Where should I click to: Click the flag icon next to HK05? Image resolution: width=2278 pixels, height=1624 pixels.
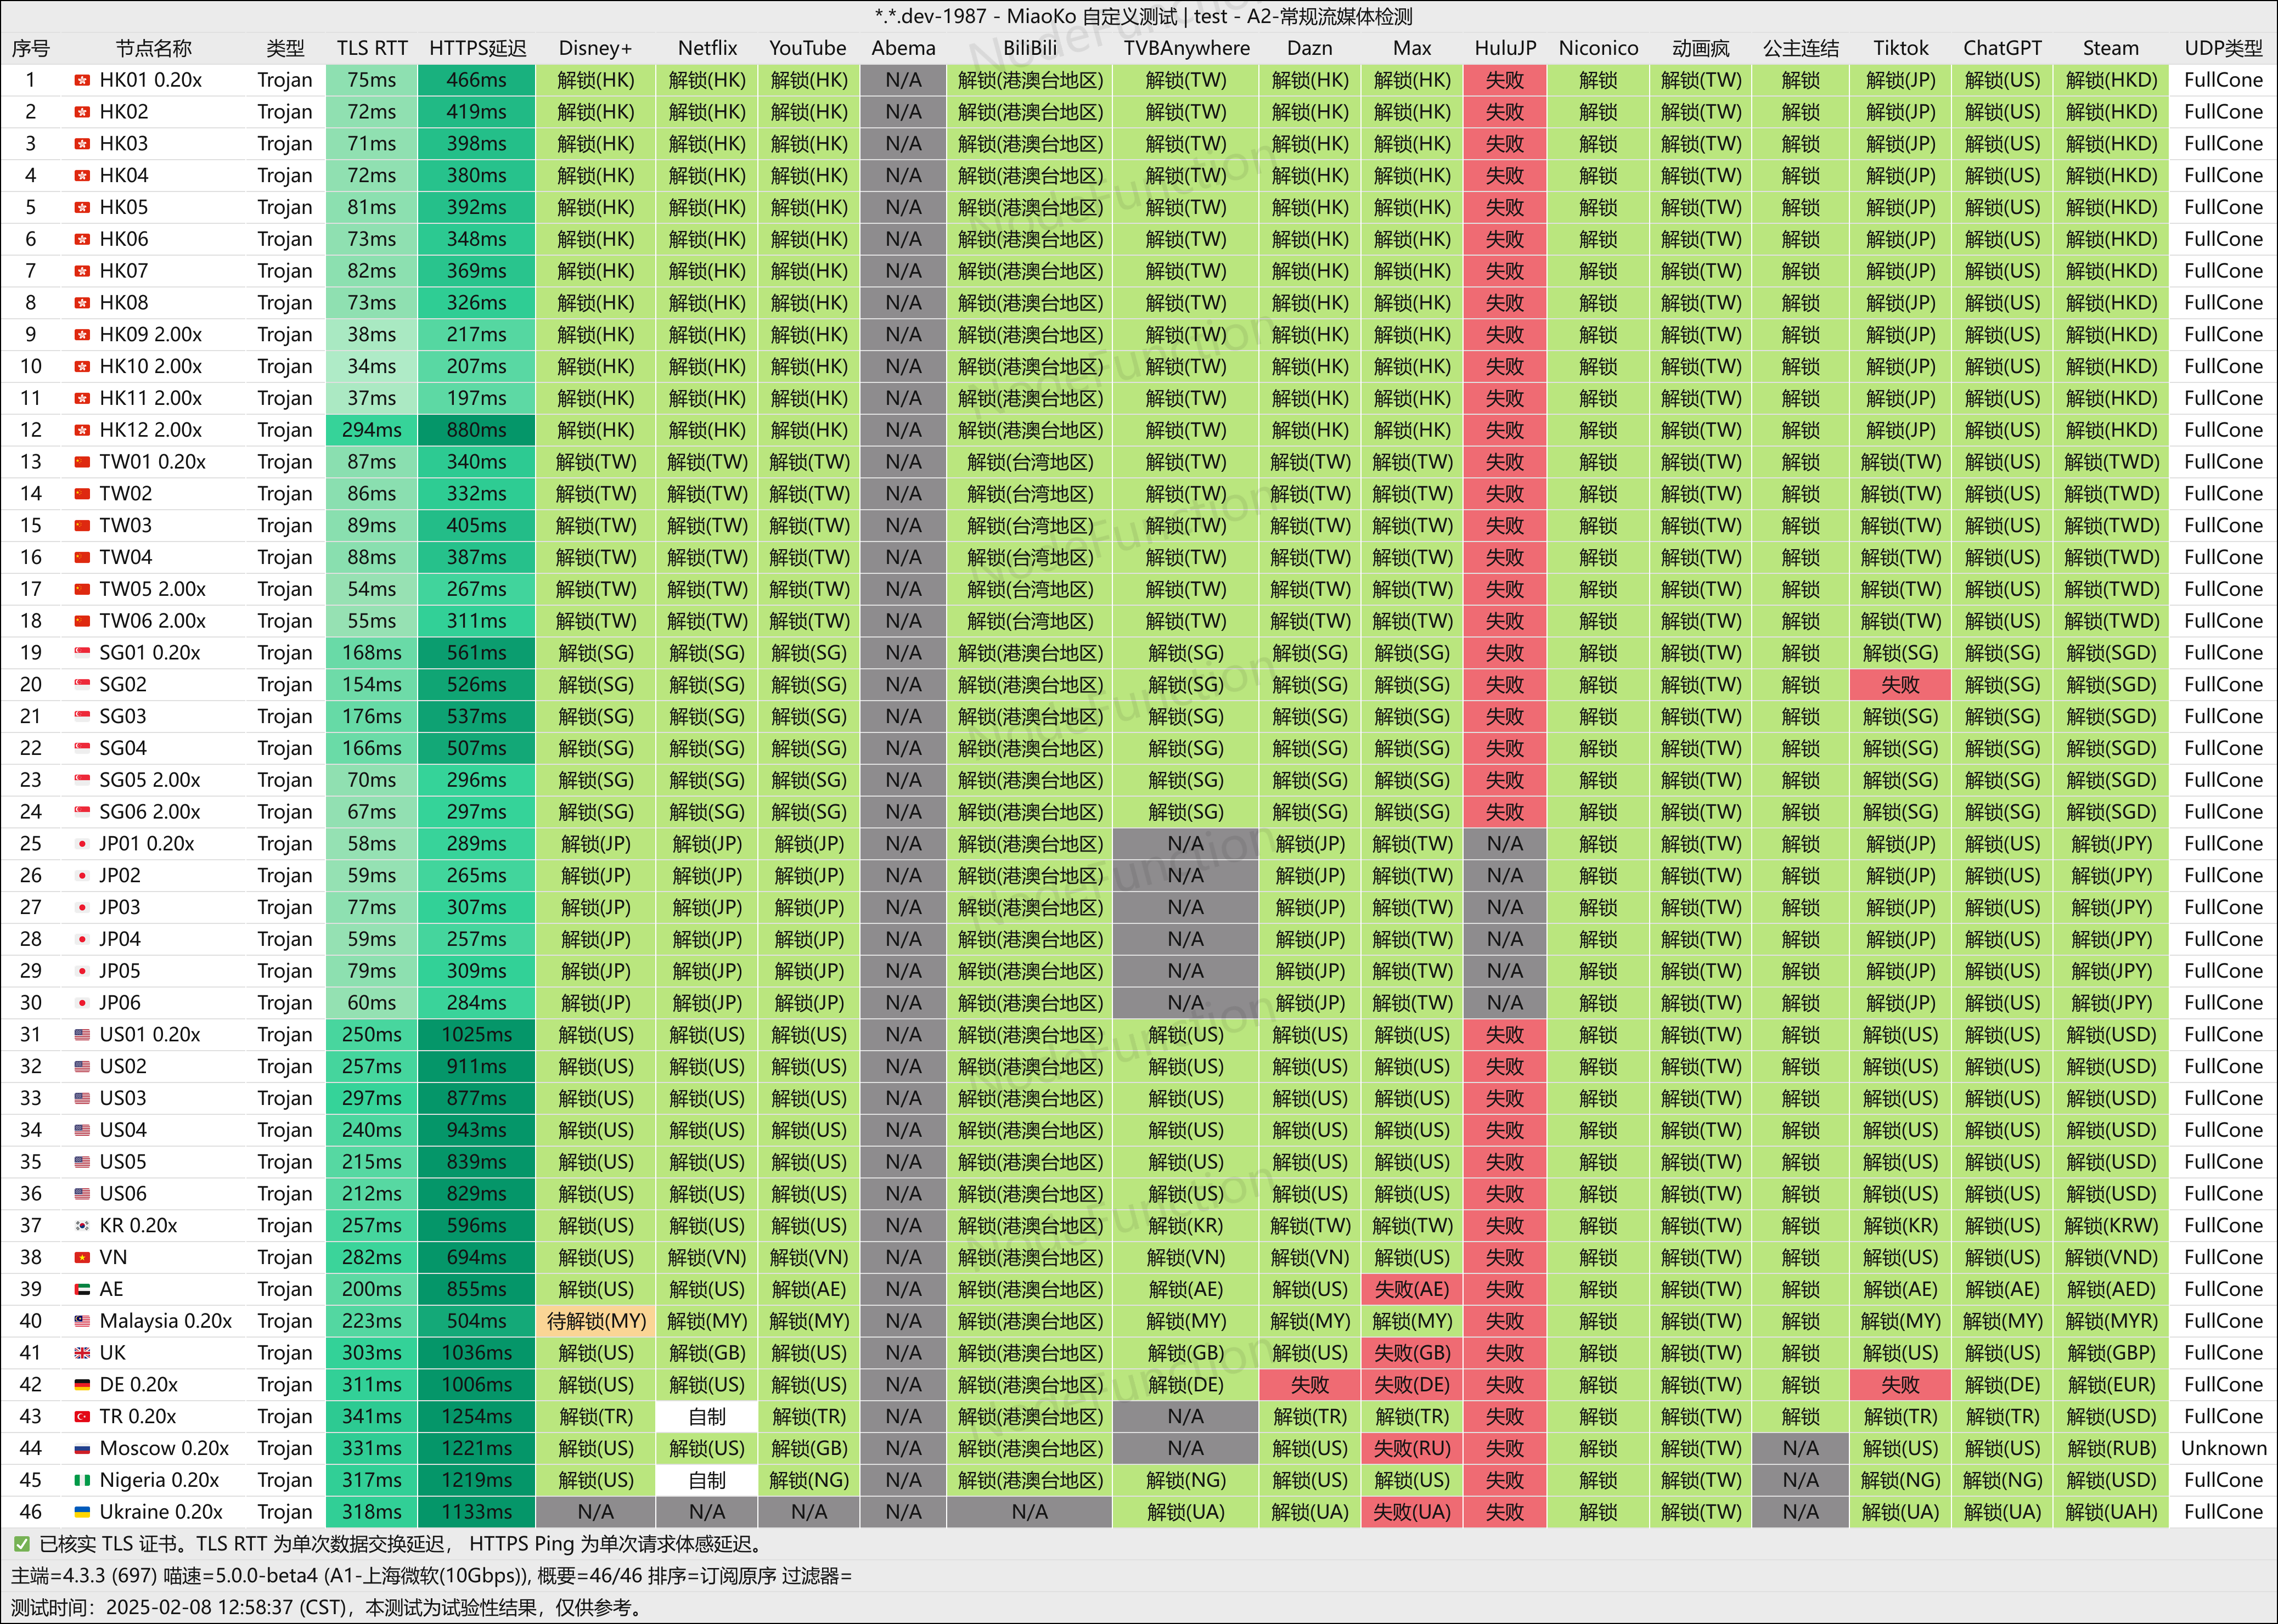point(82,207)
